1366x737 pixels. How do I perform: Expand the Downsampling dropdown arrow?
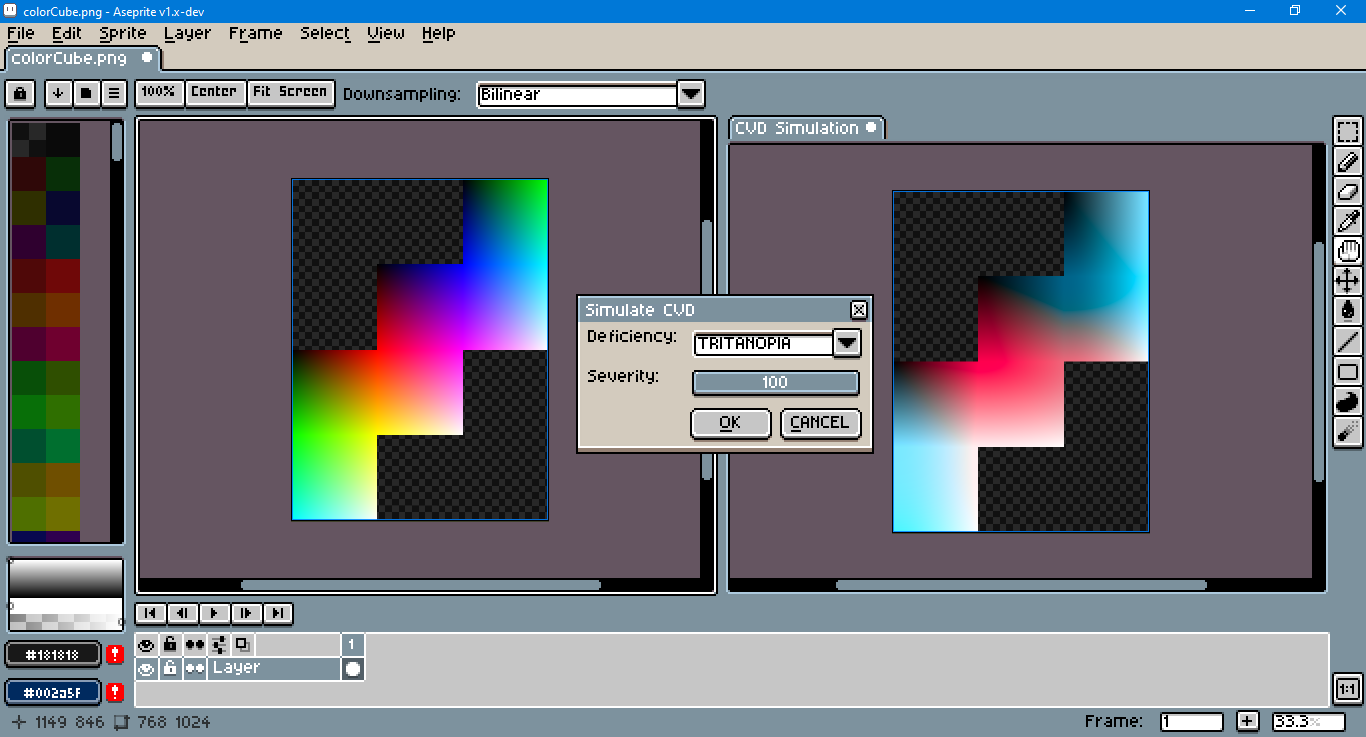[691, 94]
